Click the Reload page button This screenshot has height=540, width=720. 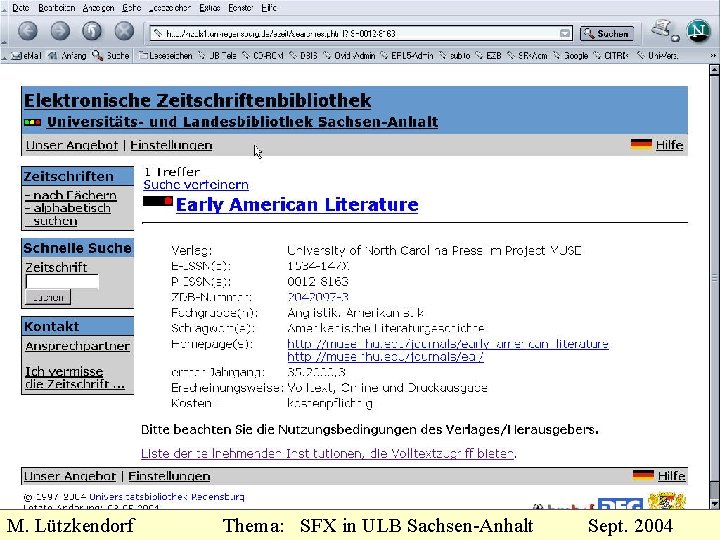[x=92, y=31]
